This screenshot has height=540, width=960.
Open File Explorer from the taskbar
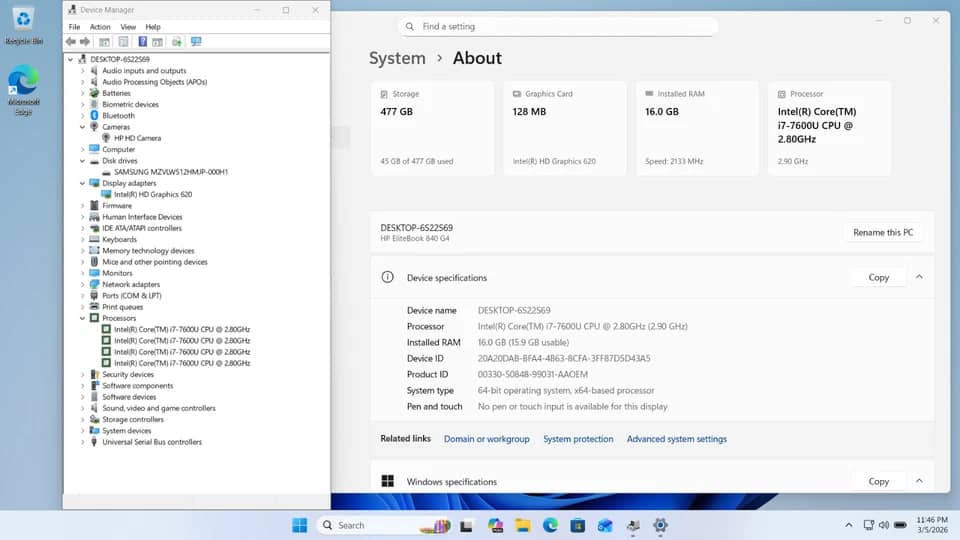[x=522, y=525]
